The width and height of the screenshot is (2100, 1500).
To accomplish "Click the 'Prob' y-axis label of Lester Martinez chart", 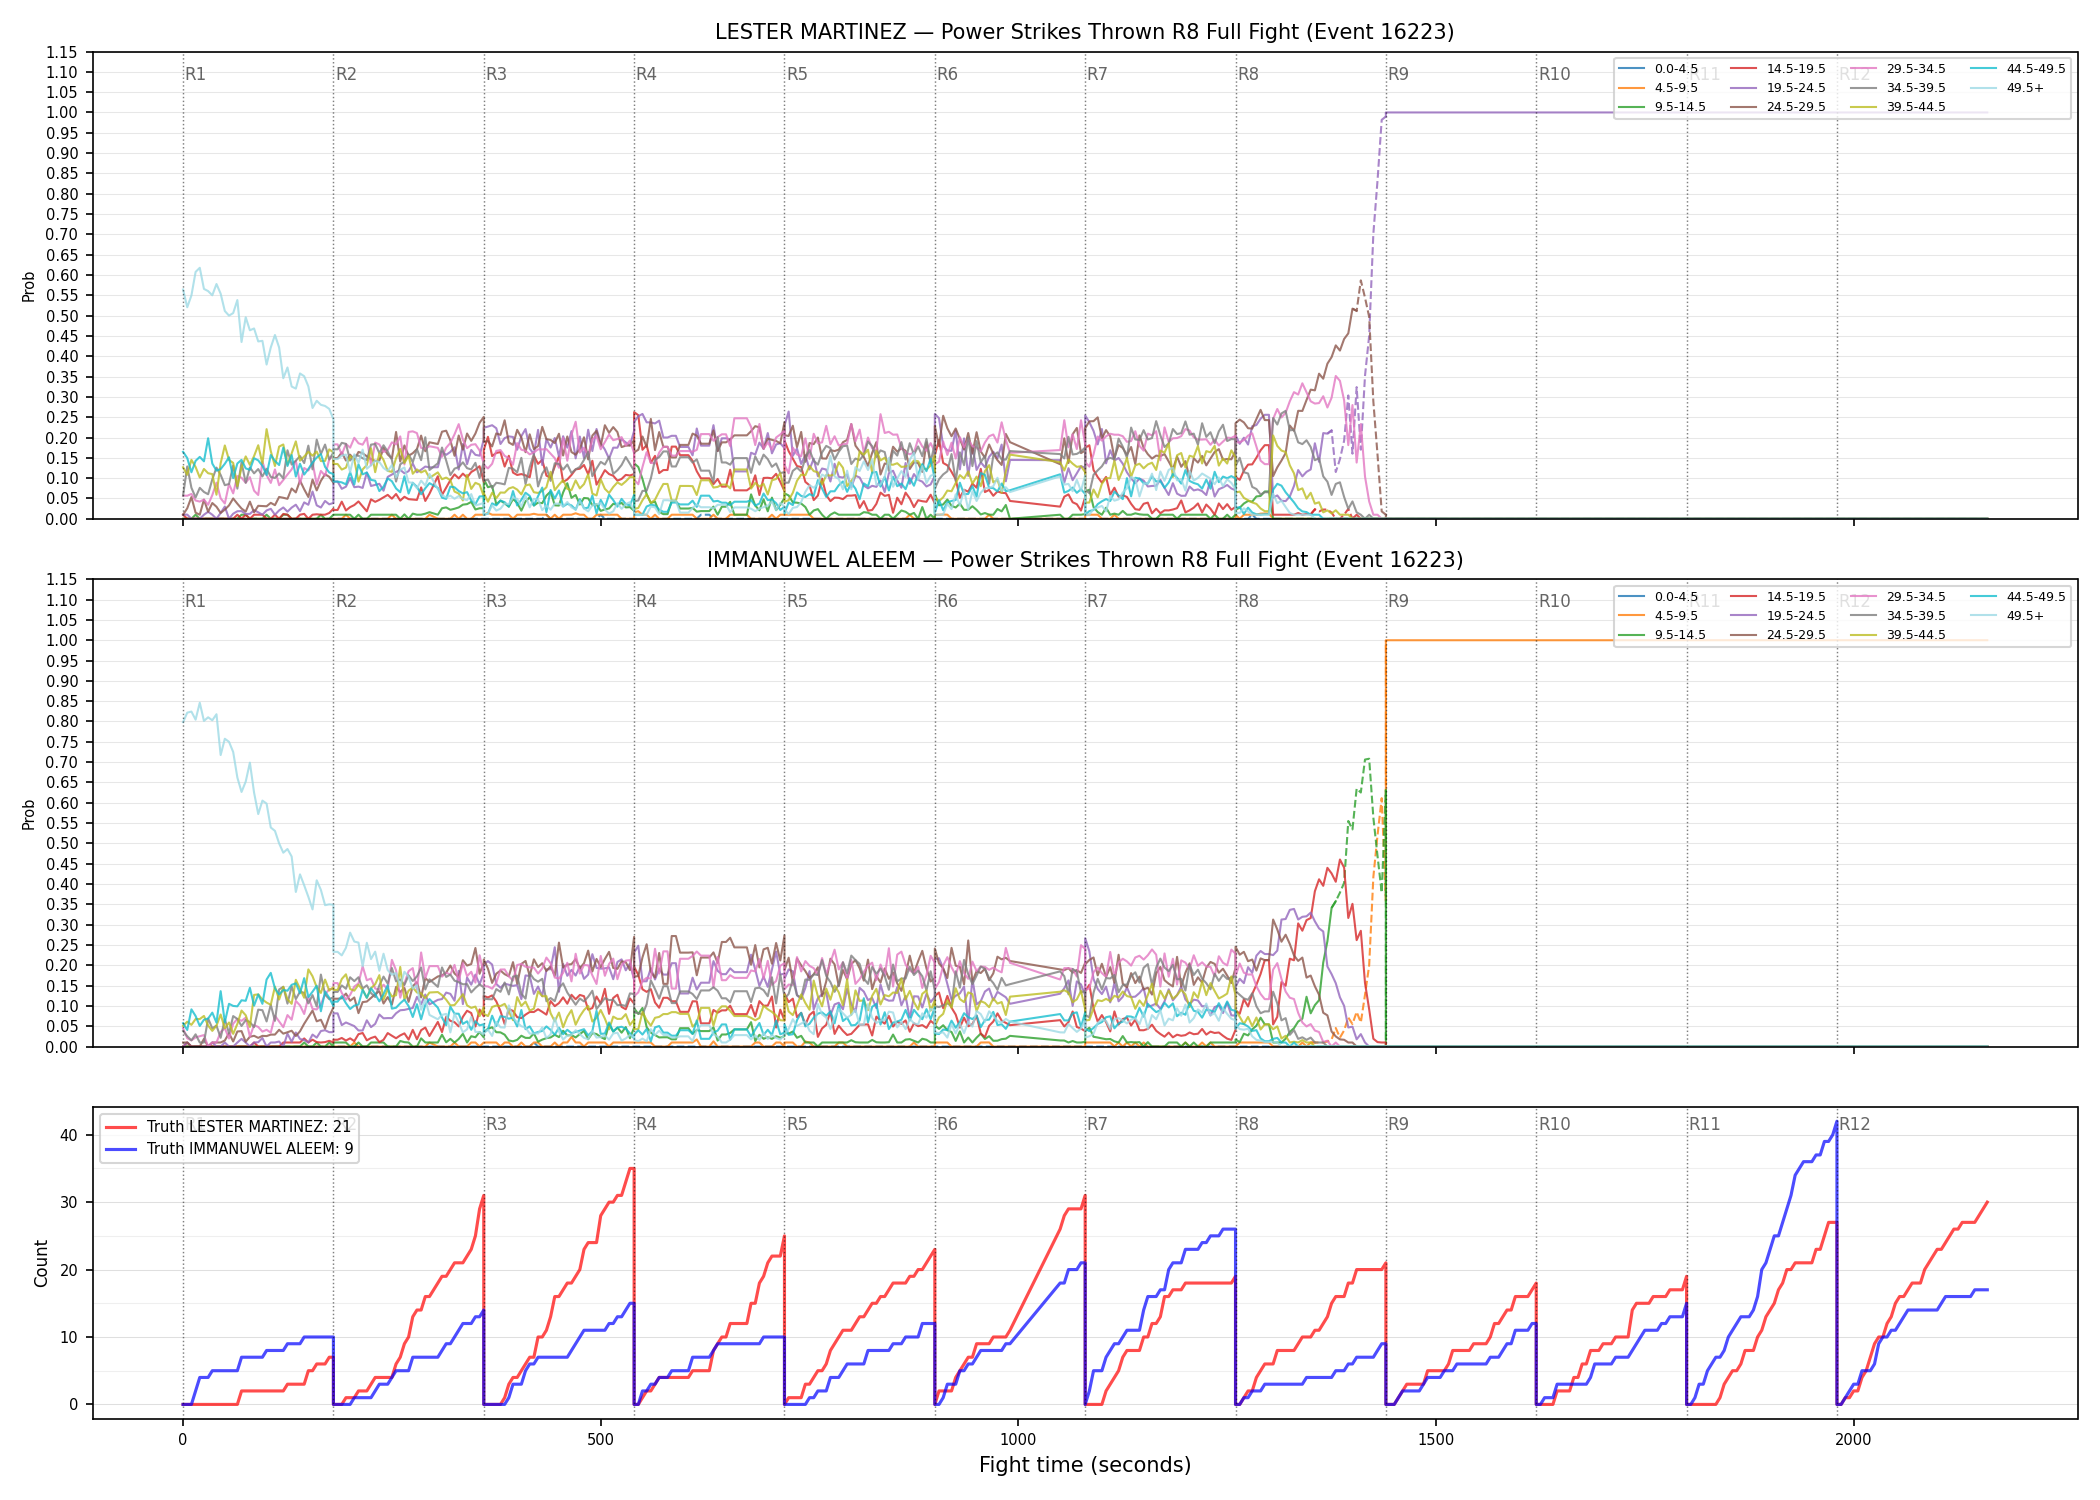I will point(29,286).
